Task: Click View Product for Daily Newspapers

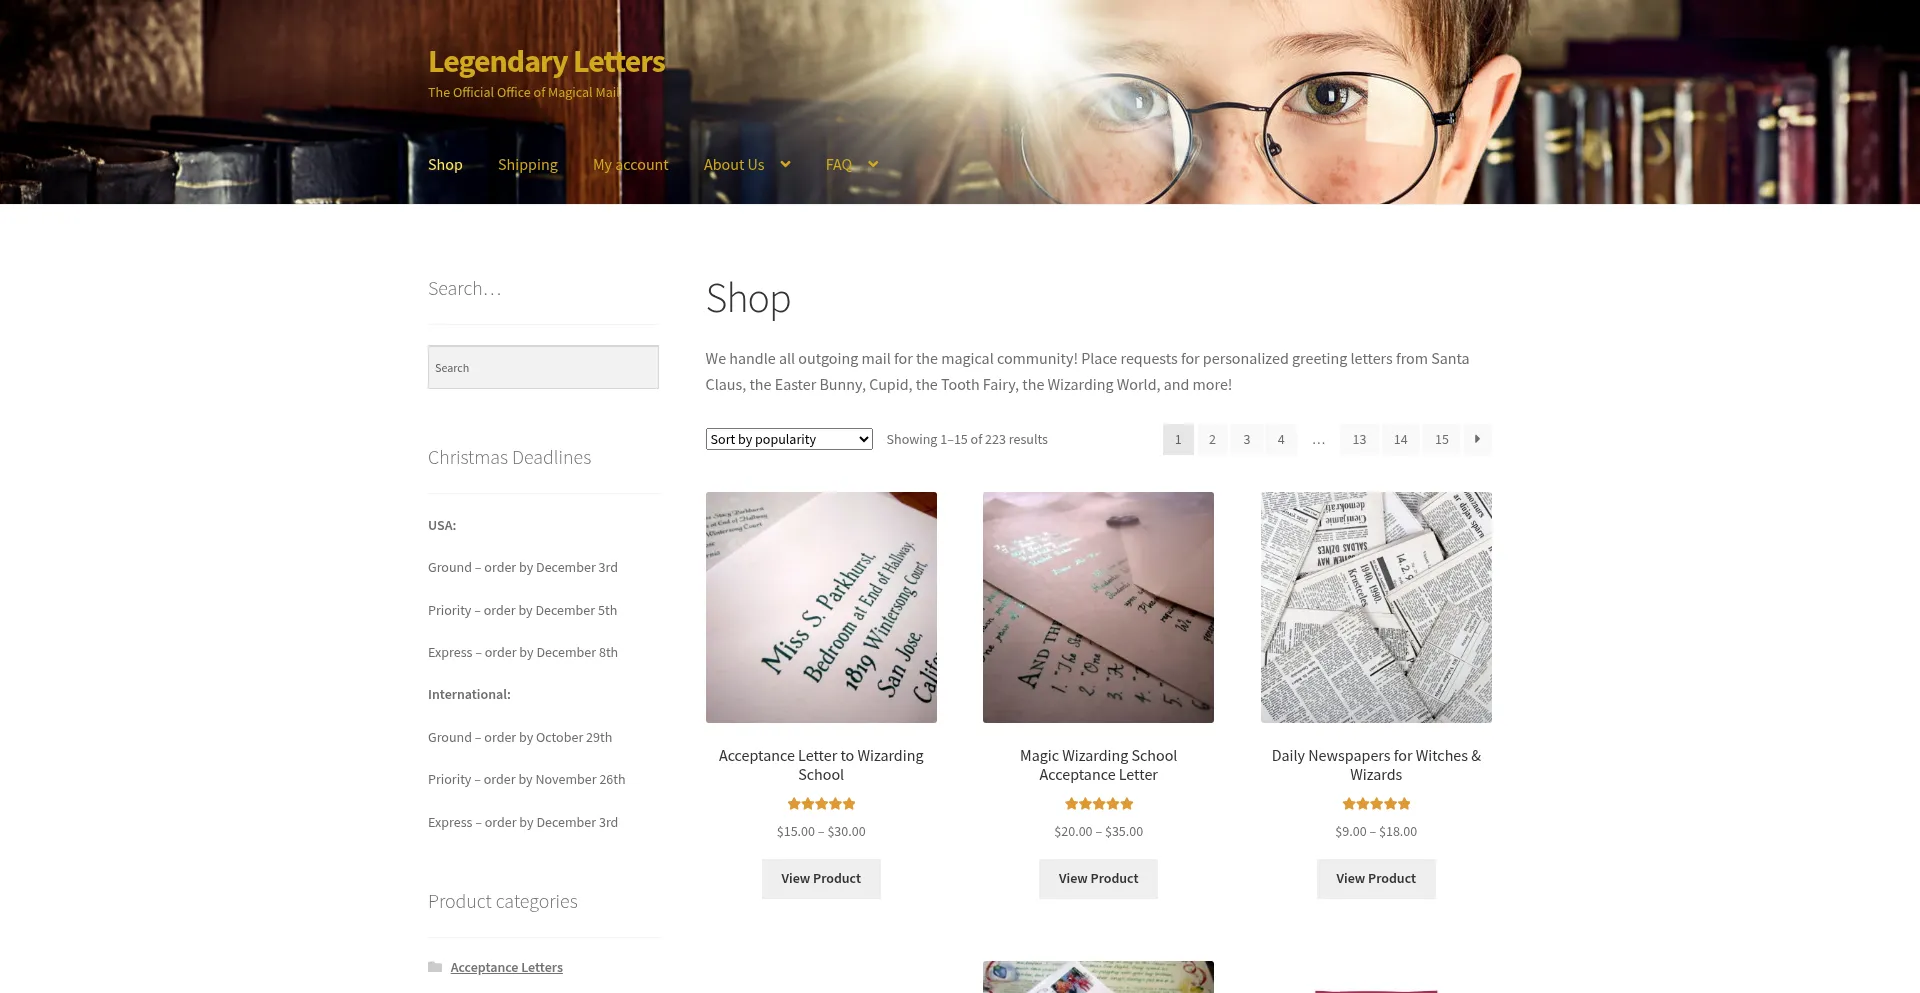Action: point(1376,879)
